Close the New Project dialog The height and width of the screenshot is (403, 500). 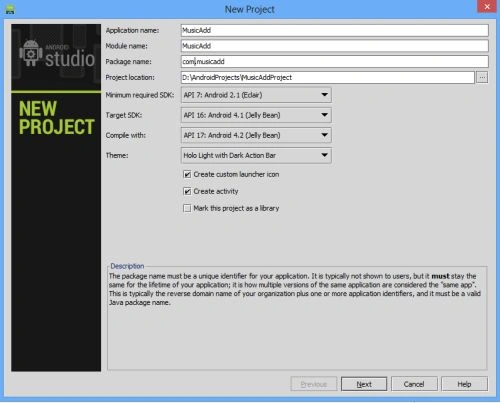click(487, 7)
